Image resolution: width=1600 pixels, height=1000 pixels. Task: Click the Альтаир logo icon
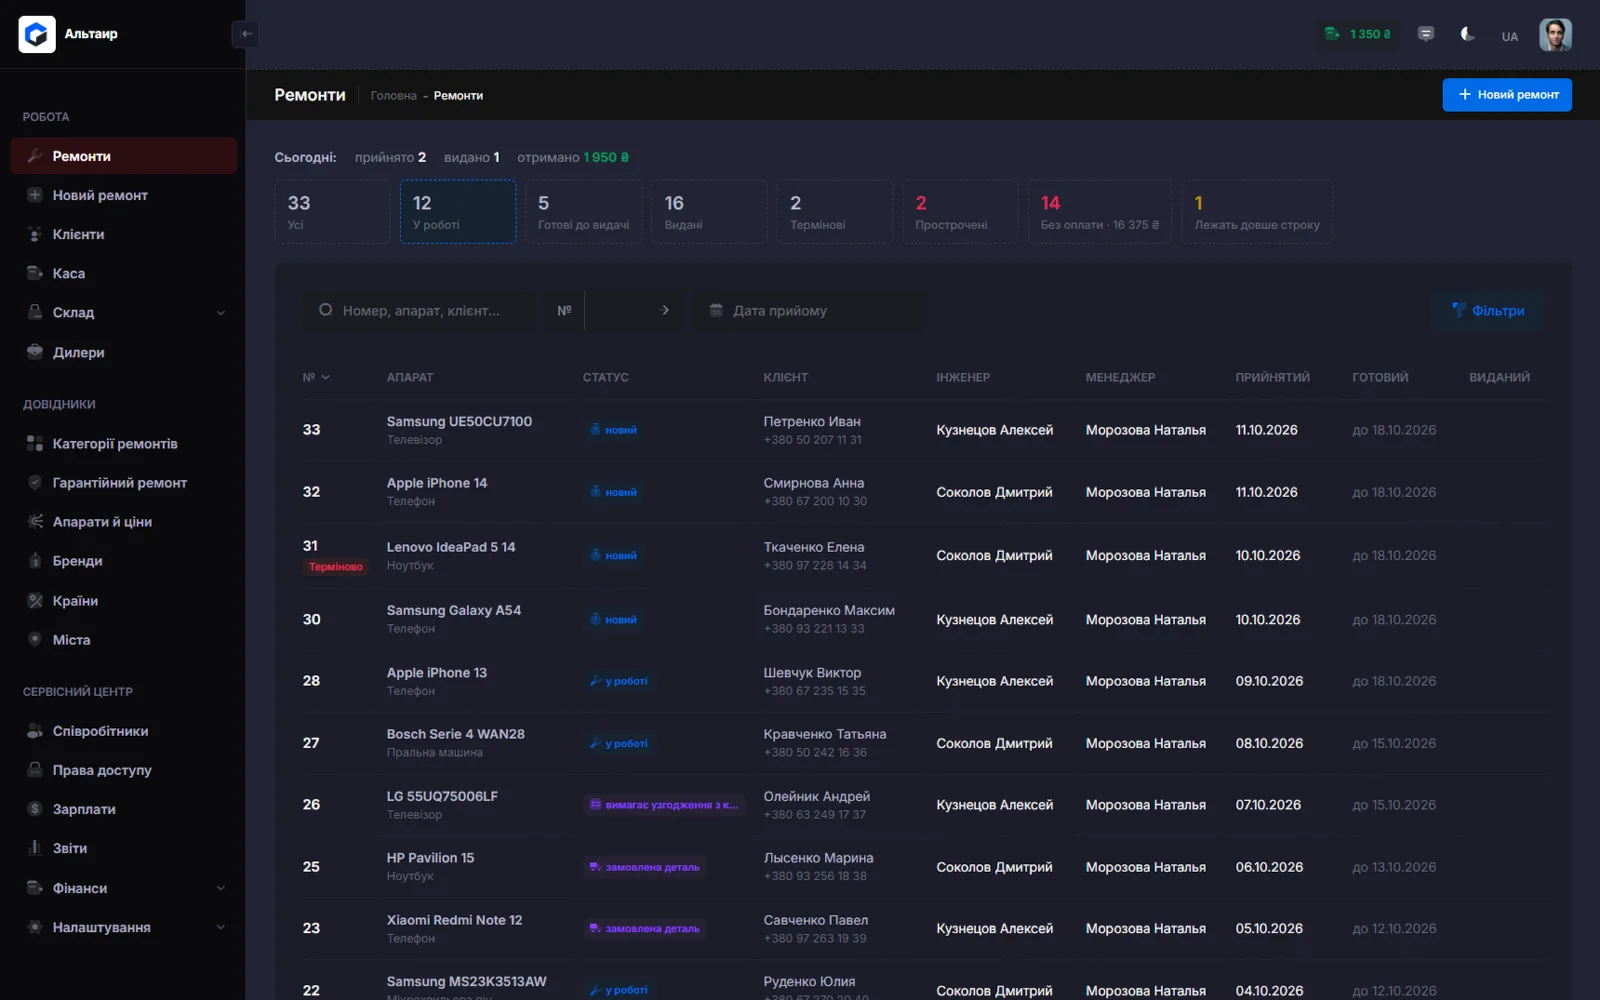point(37,35)
